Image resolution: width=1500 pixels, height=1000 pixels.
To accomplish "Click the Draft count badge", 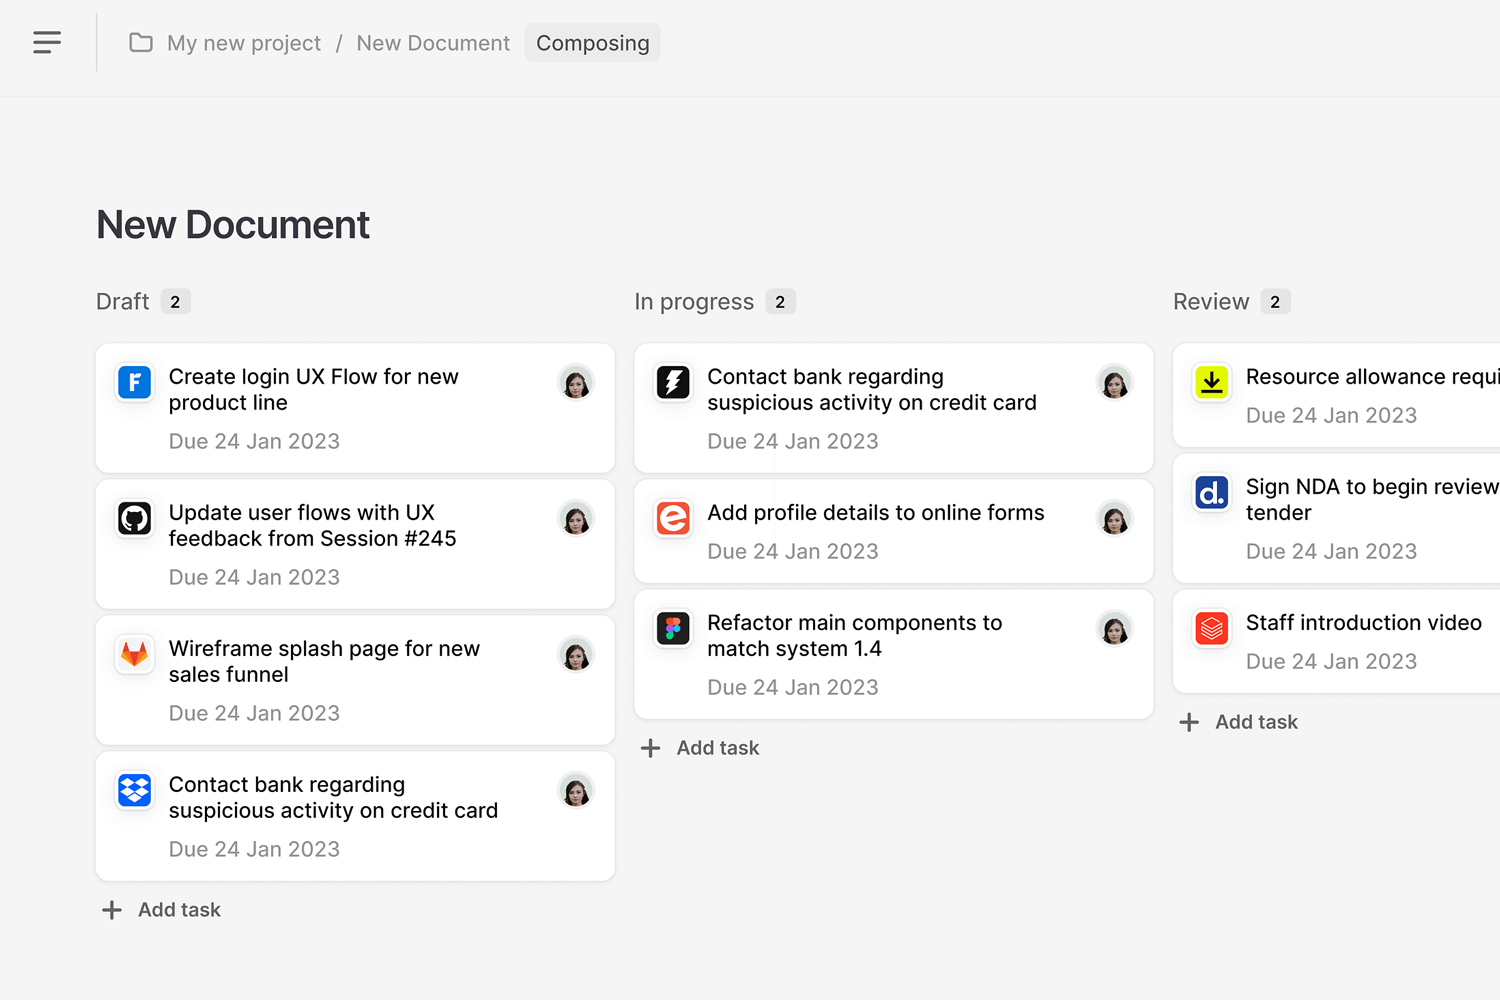I will tap(175, 302).
